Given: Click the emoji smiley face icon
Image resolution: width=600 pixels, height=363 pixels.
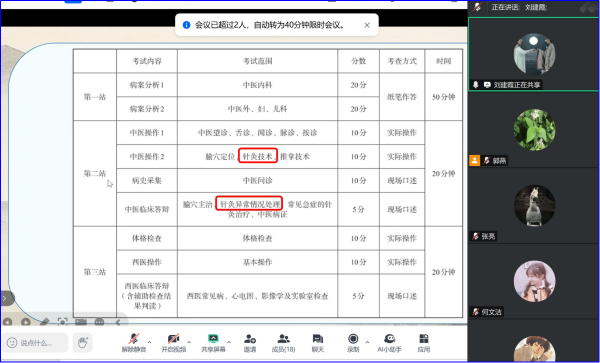Looking at the screenshot, I should [12, 342].
